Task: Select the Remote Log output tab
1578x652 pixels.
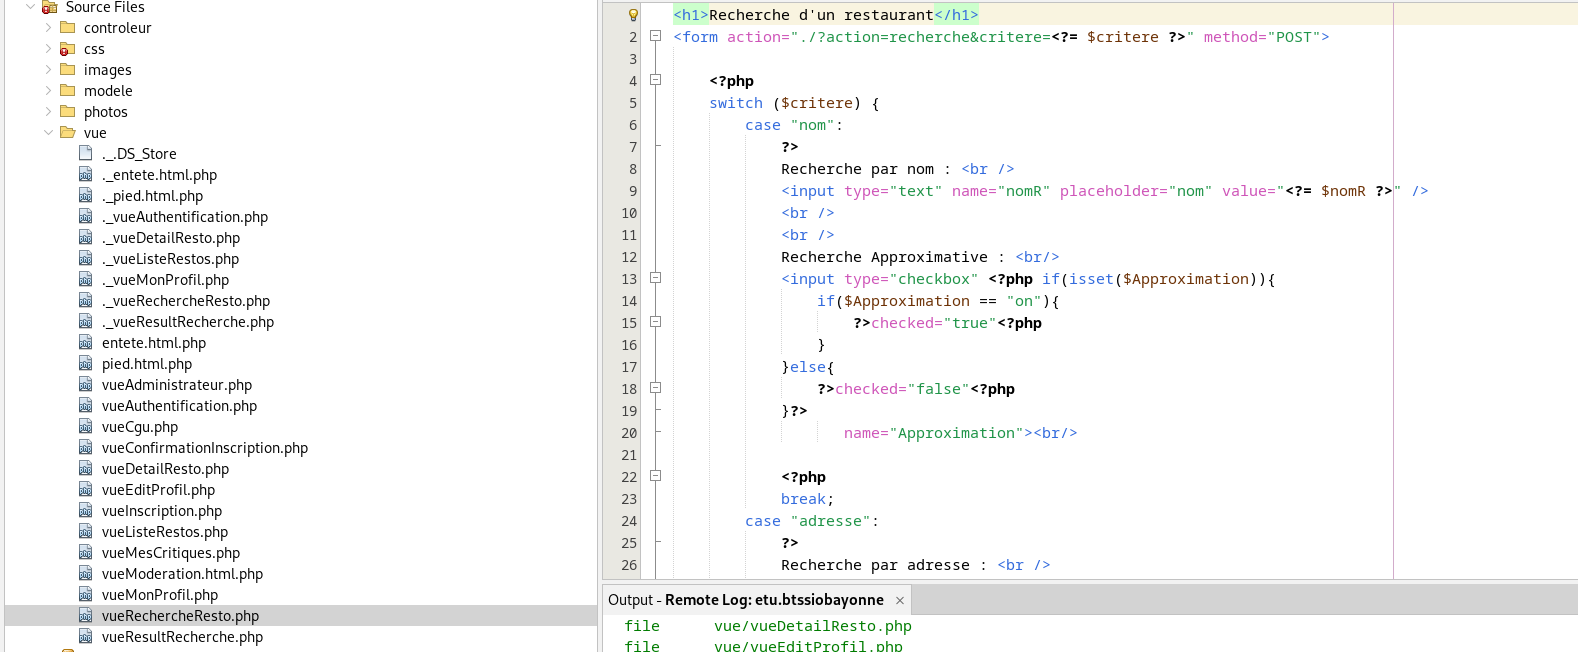Action: [746, 600]
